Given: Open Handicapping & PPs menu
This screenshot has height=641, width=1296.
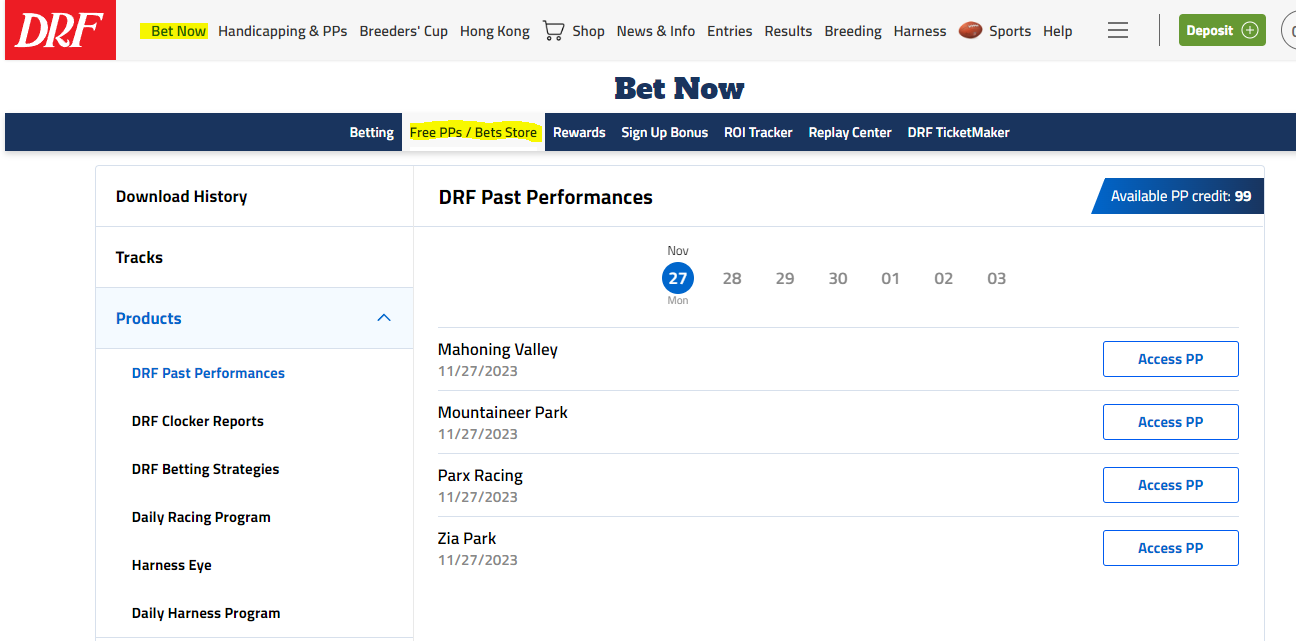Looking at the screenshot, I should pyautogui.click(x=283, y=31).
